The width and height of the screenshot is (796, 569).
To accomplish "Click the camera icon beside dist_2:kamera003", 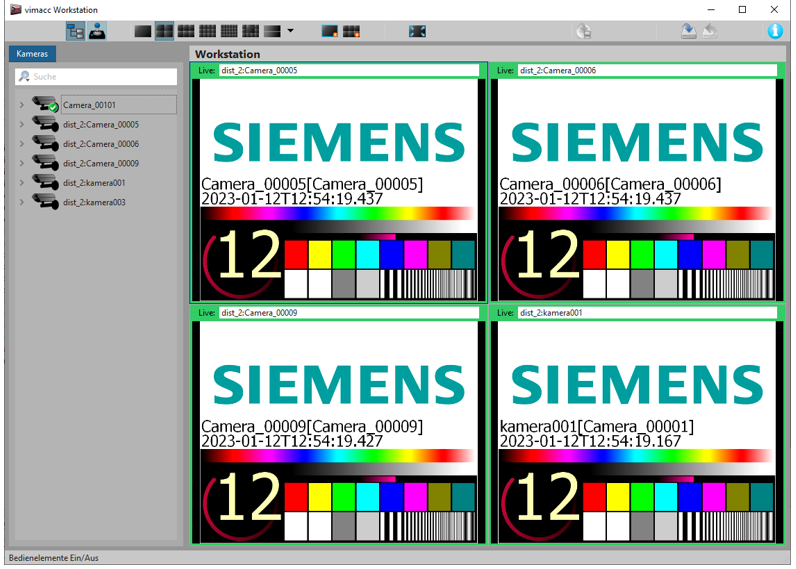I will tap(45, 201).
